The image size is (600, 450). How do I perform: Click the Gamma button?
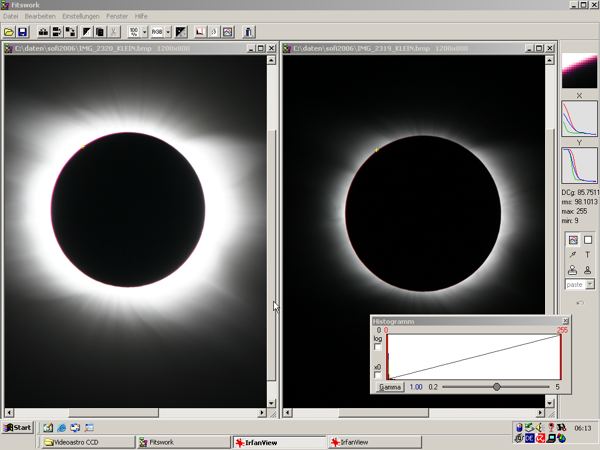[x=390, y=387]
